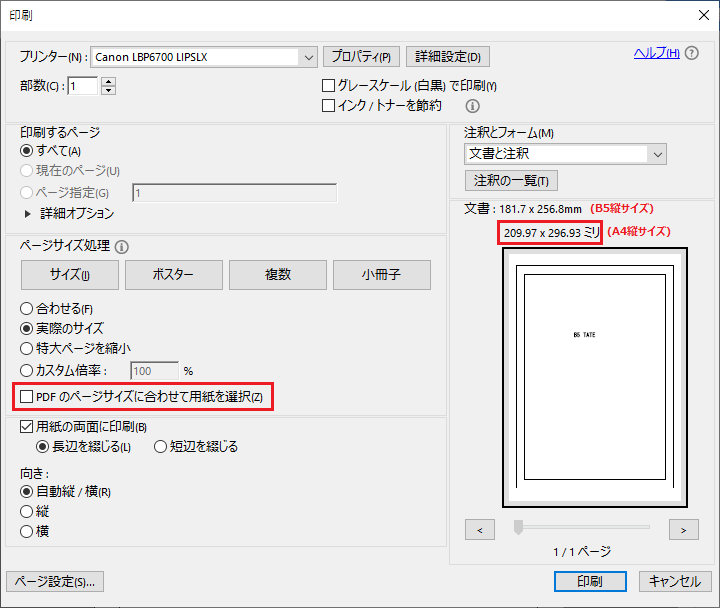Increase copies with the up spinner arrow
This screenshot has height=608, width=720.
[x=108, y=82]
